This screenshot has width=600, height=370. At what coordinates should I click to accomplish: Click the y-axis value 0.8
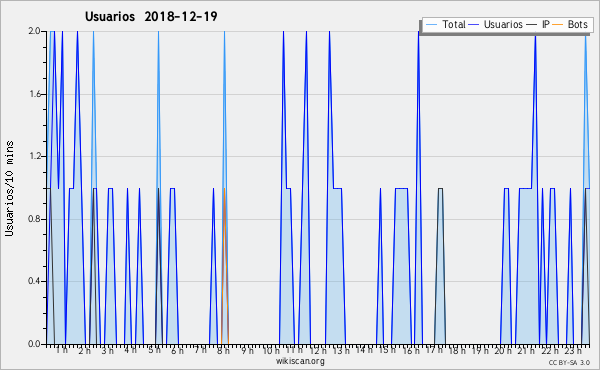point(34,219)
